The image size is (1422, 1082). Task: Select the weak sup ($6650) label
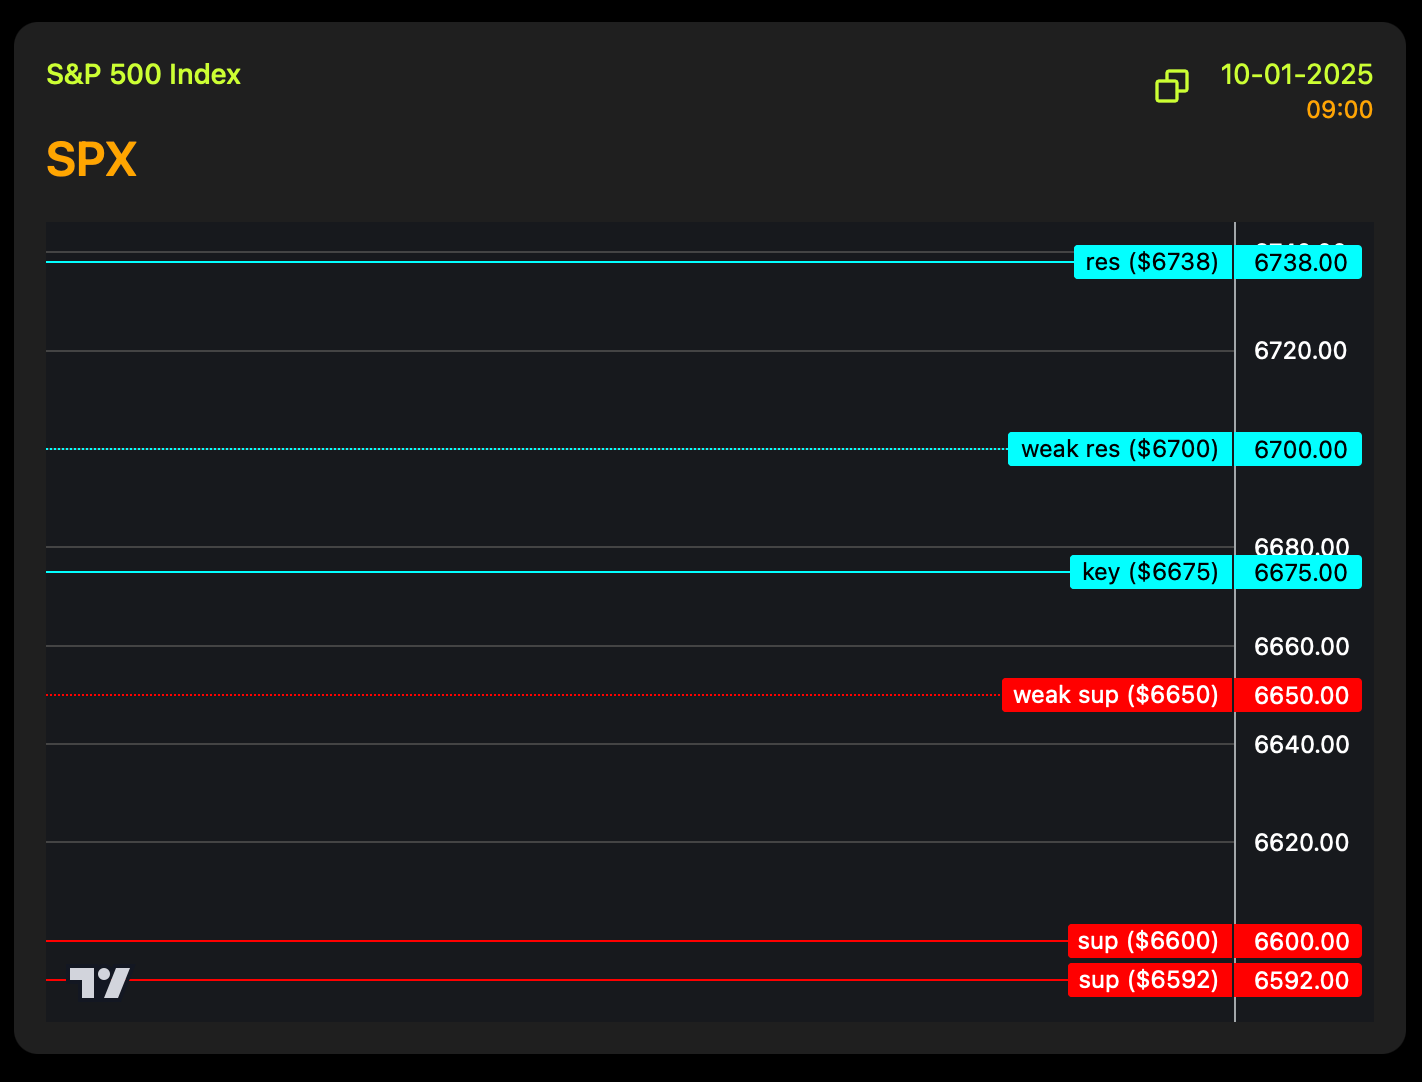tap(1116, 695)
